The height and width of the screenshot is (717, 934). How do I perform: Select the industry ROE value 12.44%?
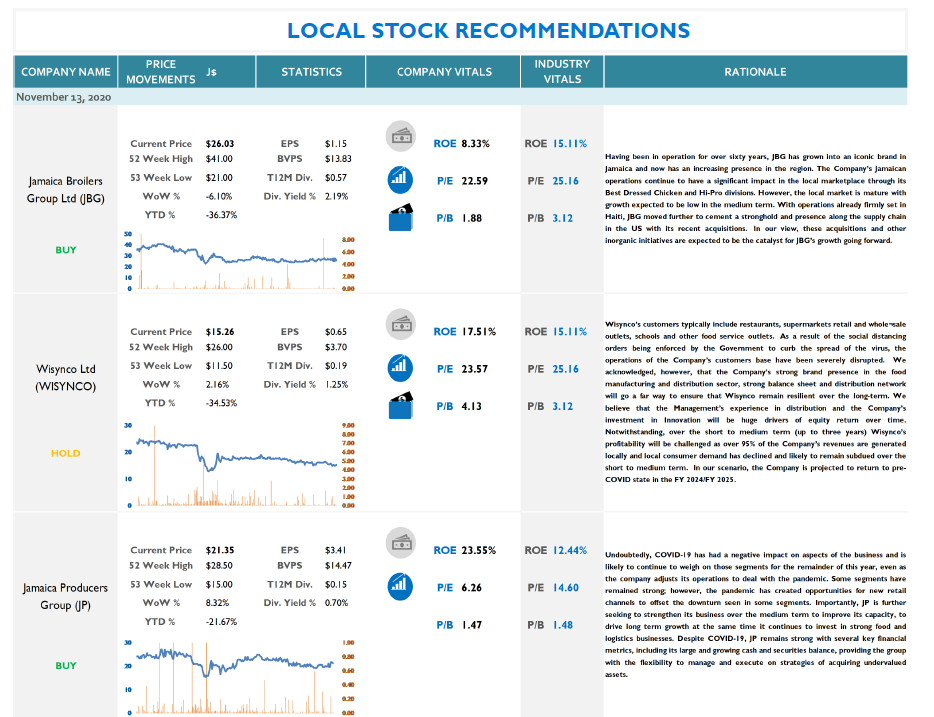click(569, 550)
